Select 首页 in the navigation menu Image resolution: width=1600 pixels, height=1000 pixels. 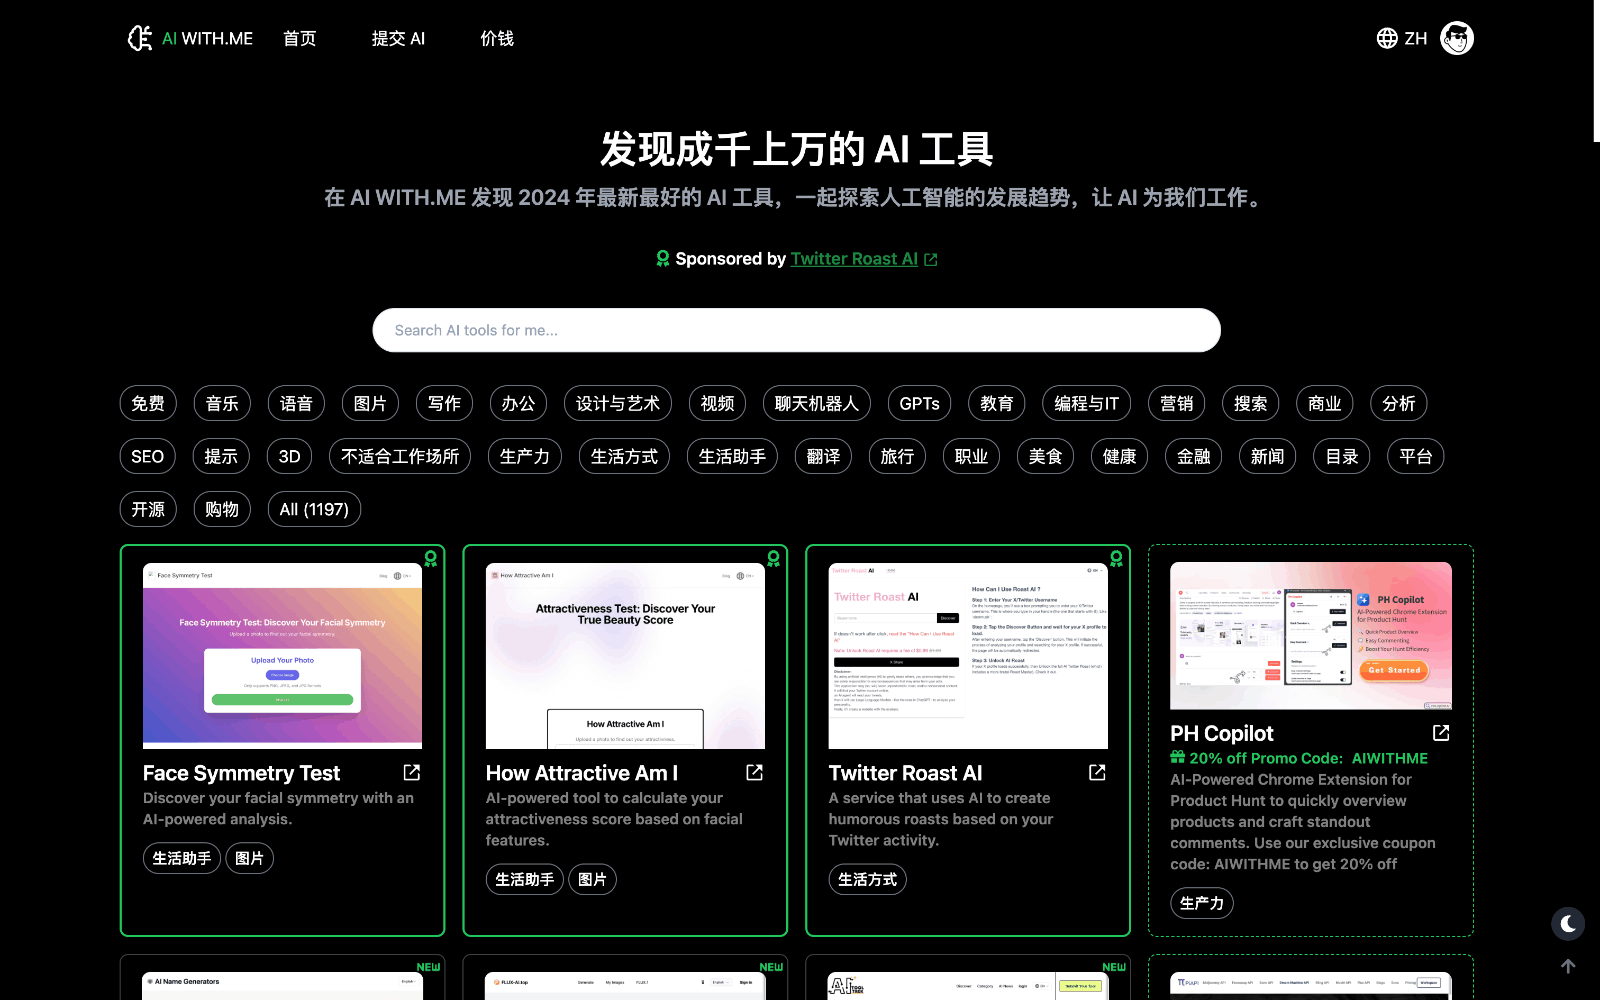[x=299, y=38]
